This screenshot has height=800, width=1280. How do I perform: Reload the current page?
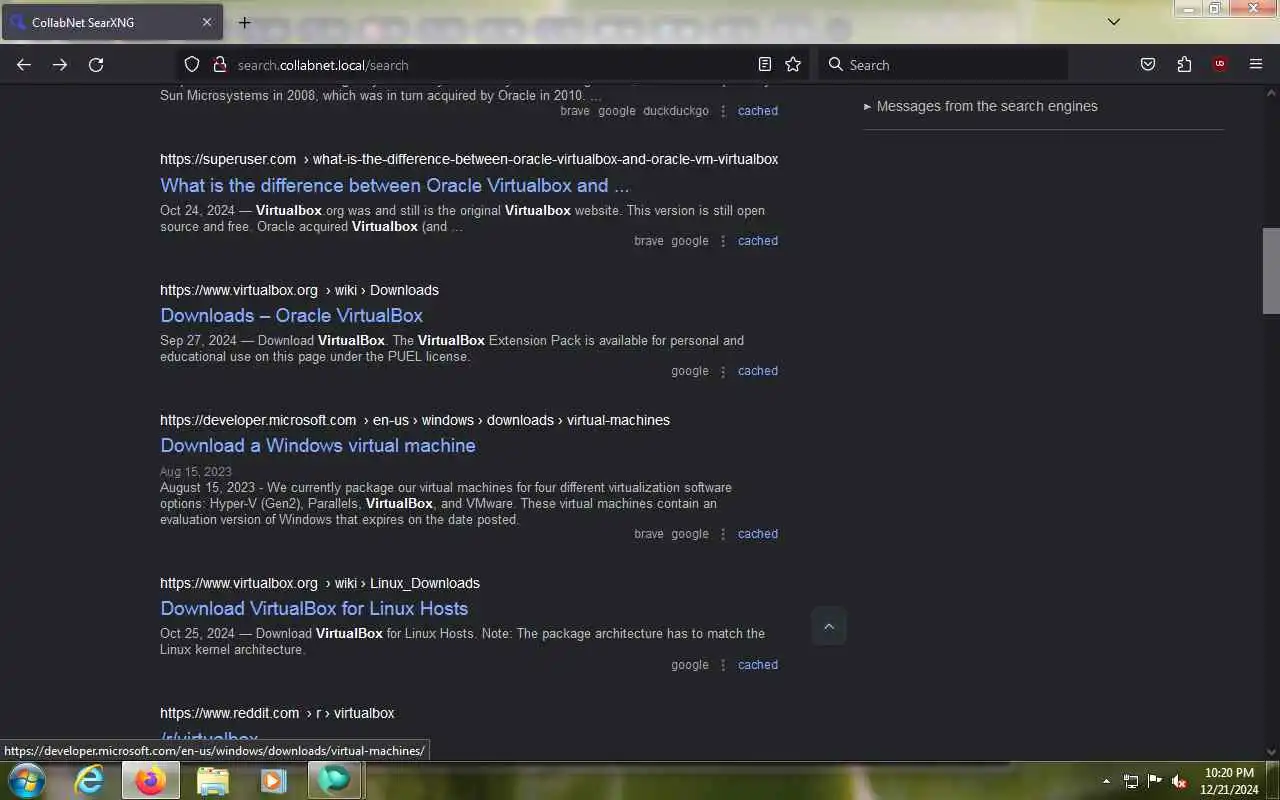(x=96, y=65)
